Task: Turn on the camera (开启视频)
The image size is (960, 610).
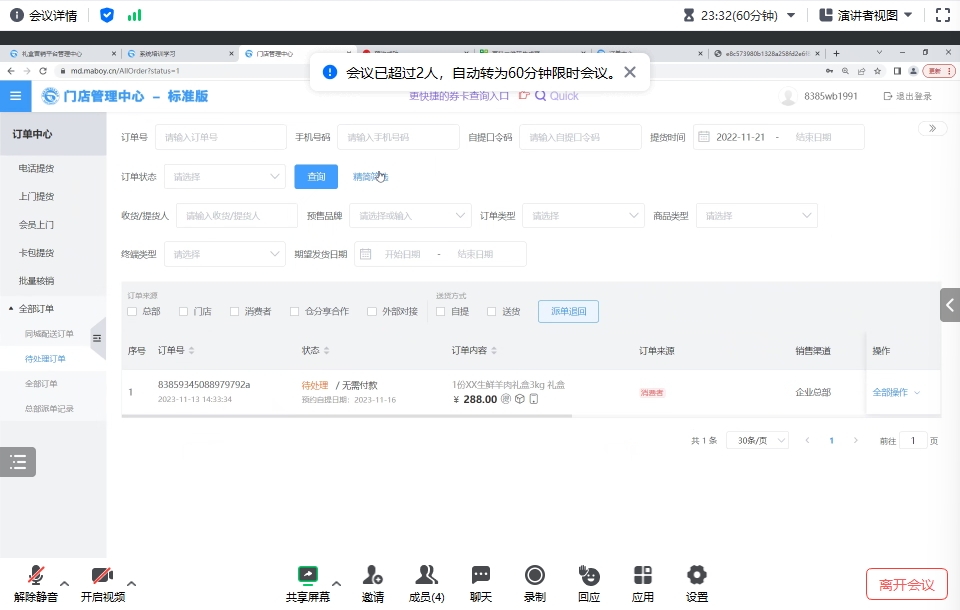Action: pos(102,576)
